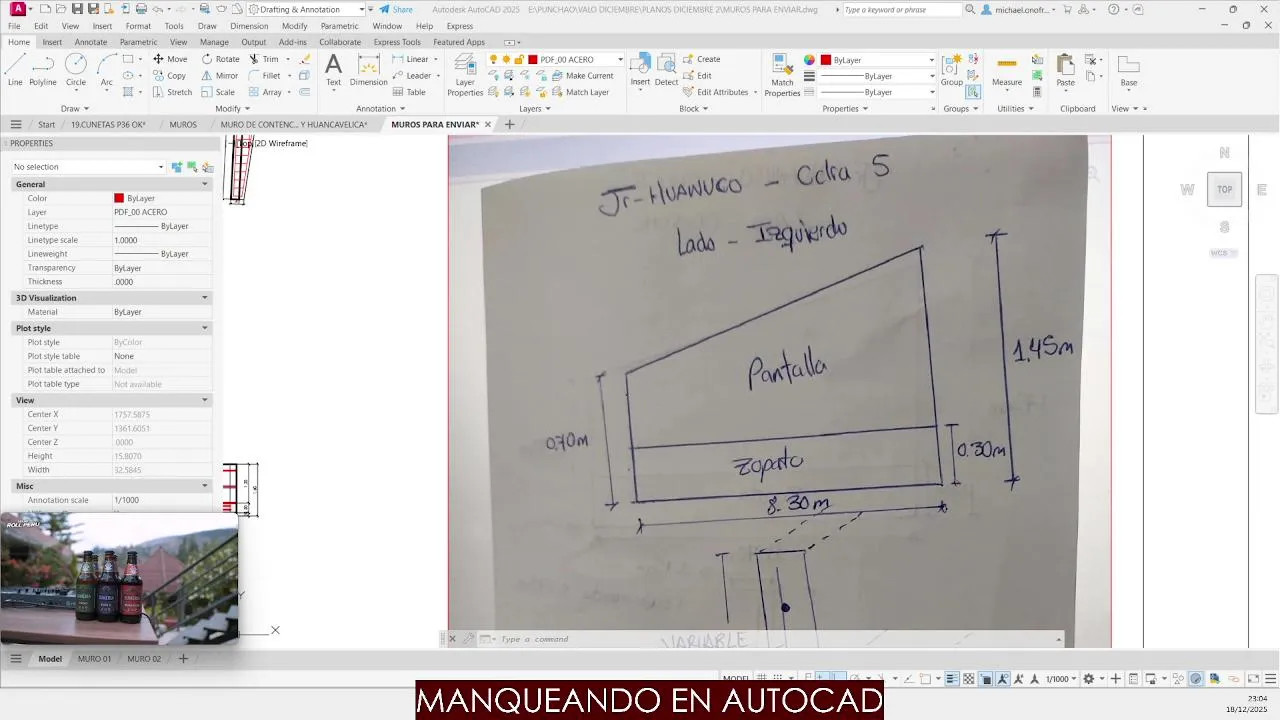Open the Measure utility

(1007, 70)
